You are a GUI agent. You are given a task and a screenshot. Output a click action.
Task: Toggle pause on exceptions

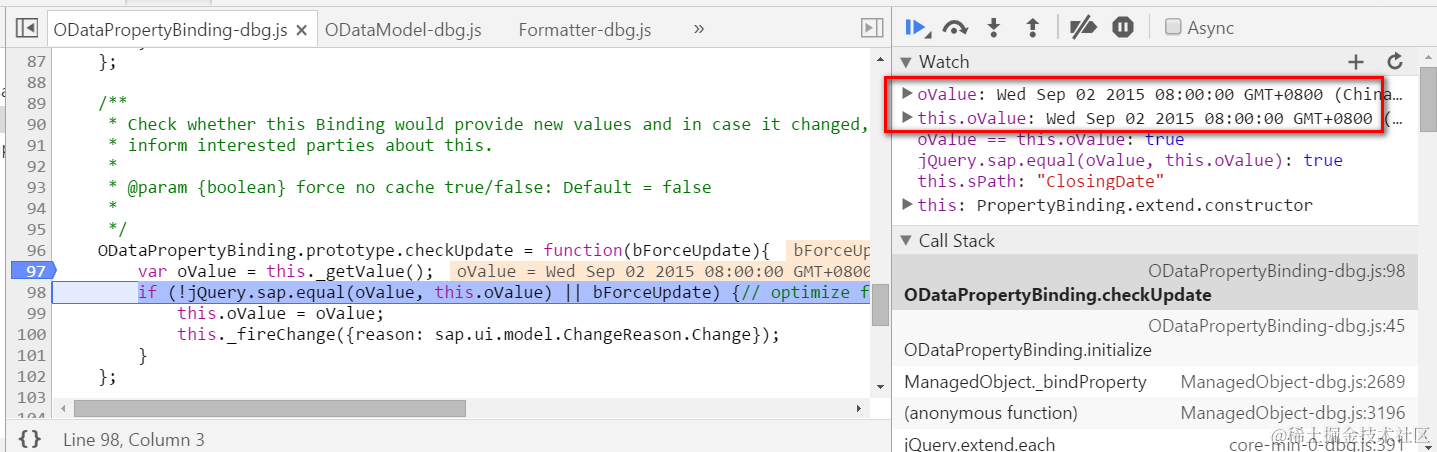[x=1123, y=28]
